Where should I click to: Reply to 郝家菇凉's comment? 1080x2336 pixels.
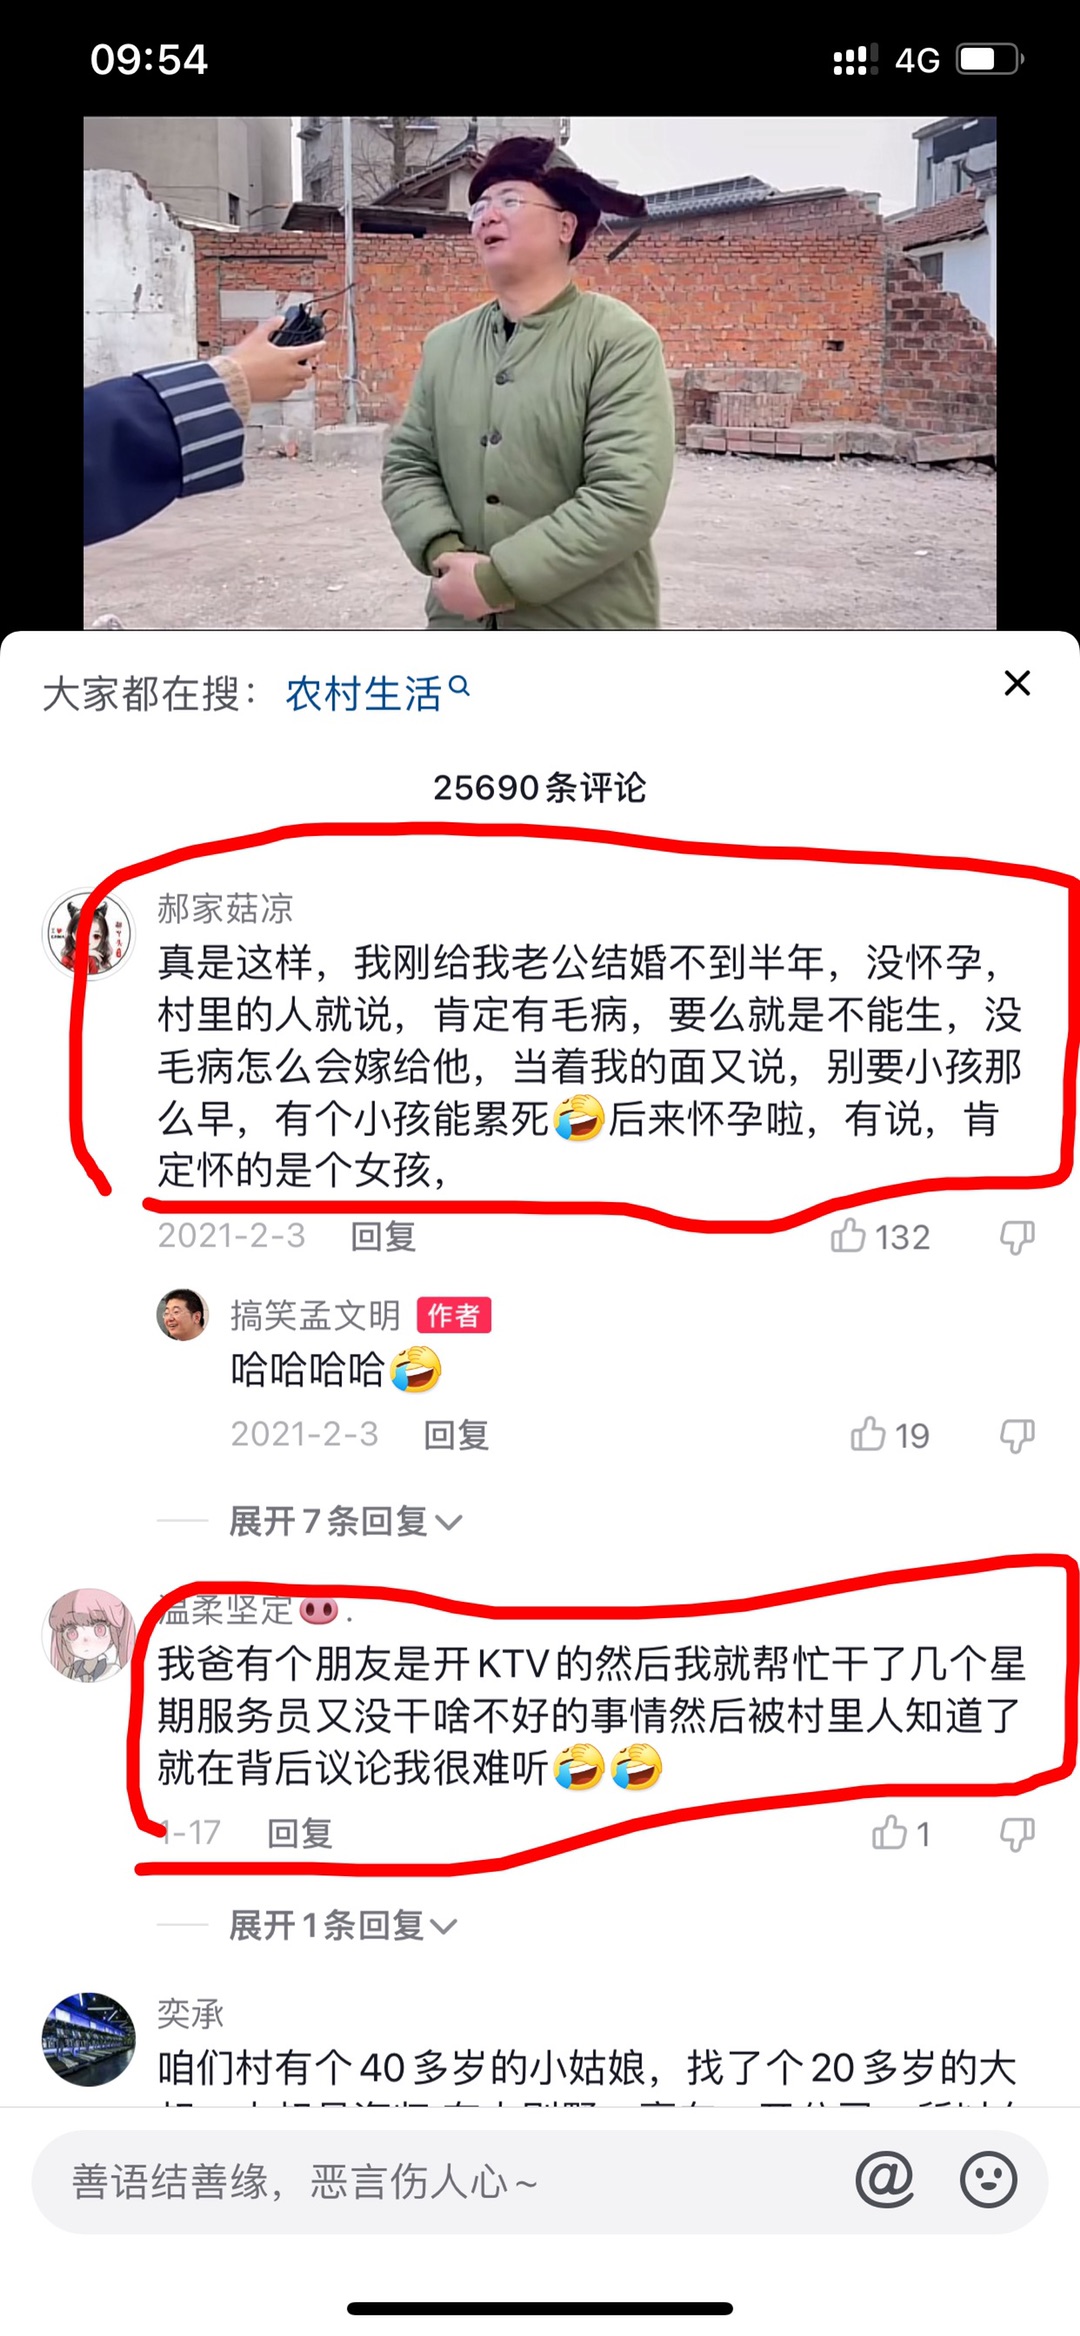click(383, 1237)
